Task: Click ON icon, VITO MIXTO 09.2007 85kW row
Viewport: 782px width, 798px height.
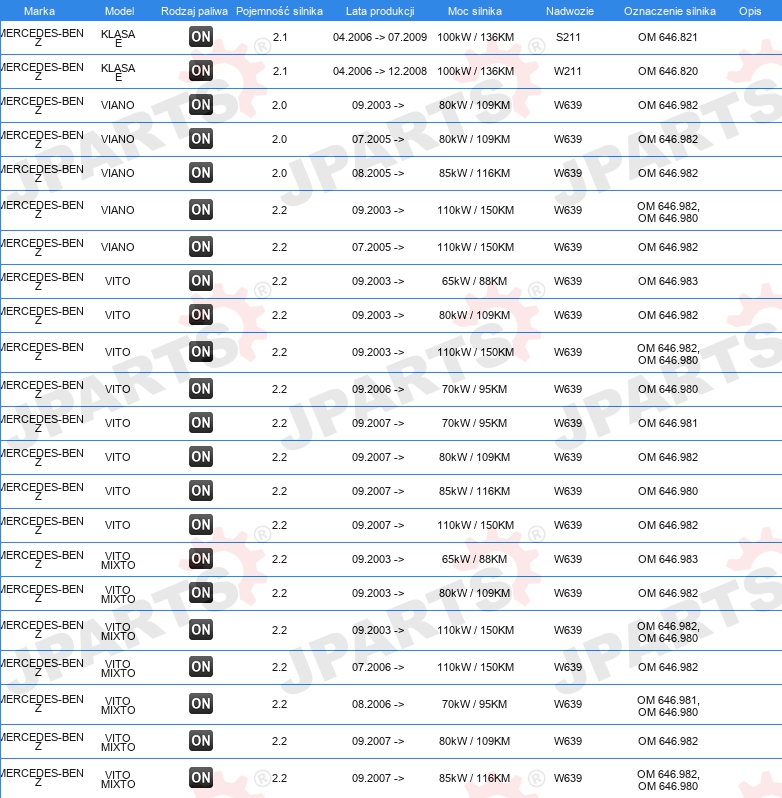Action: tap(200, 778)
